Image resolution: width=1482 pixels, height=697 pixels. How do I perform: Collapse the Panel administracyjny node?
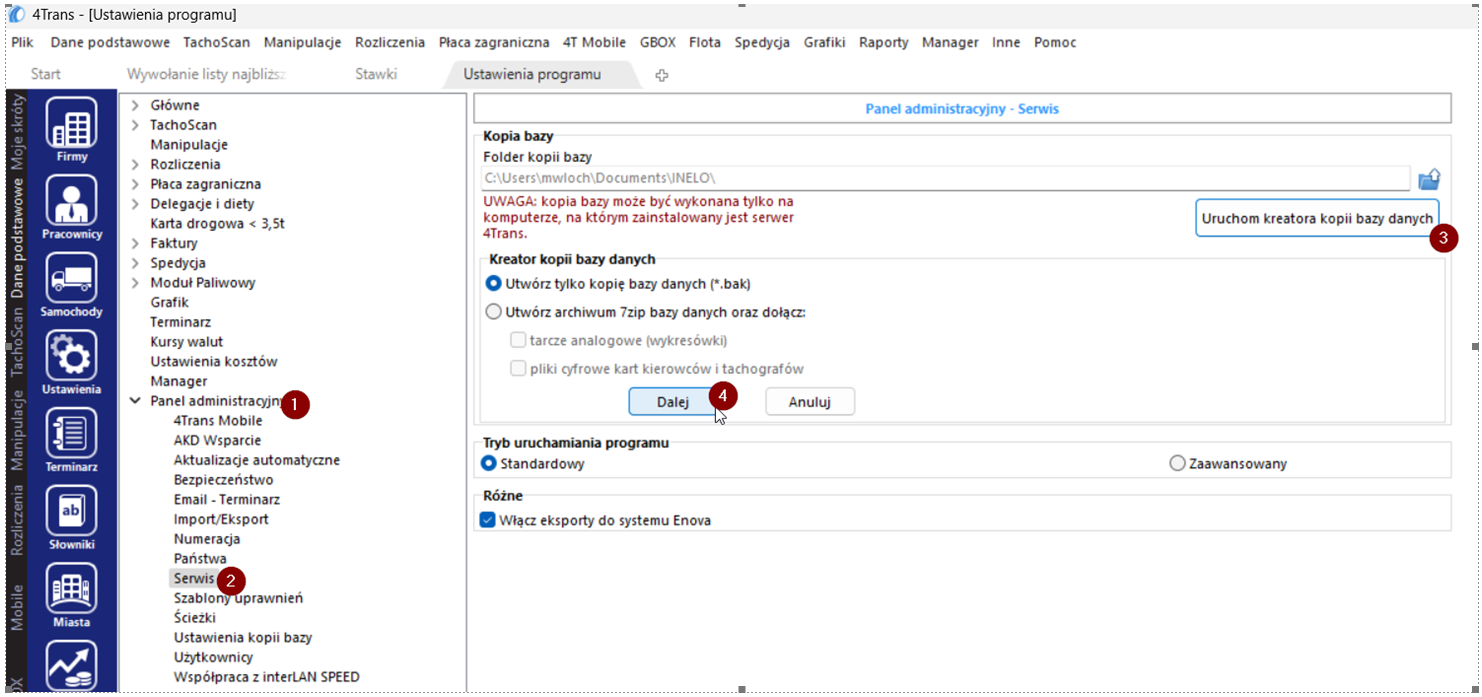click(x=135, y=401)
